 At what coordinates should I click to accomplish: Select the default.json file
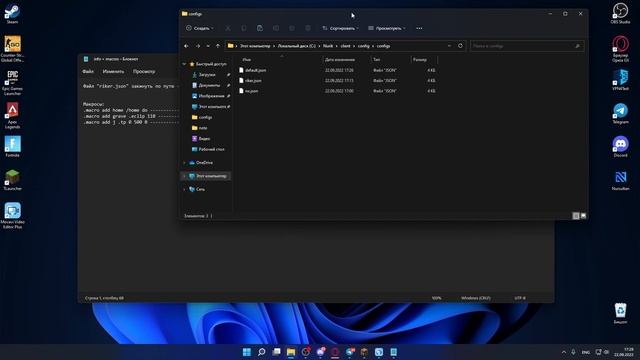click(256, 70)
